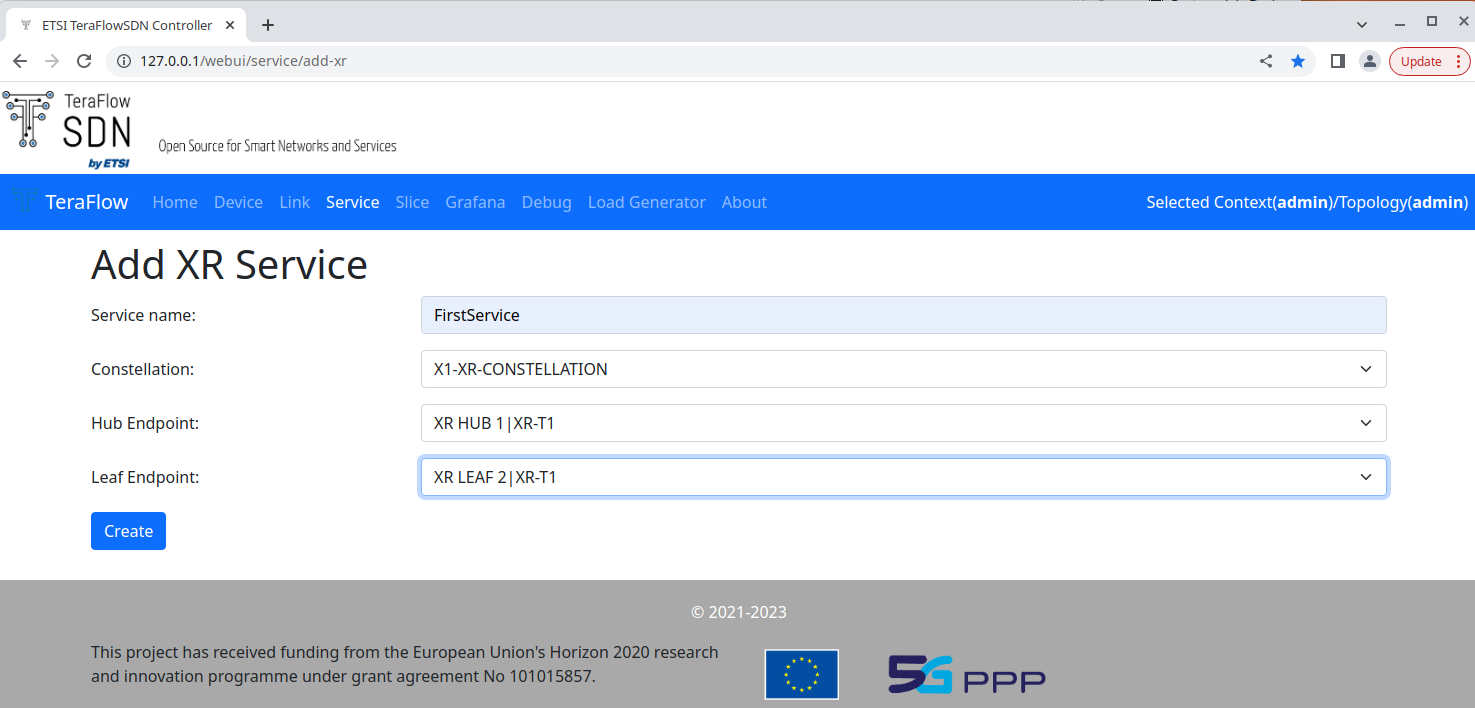
Task: Go to the Device menu item
Action: [238, 202]
